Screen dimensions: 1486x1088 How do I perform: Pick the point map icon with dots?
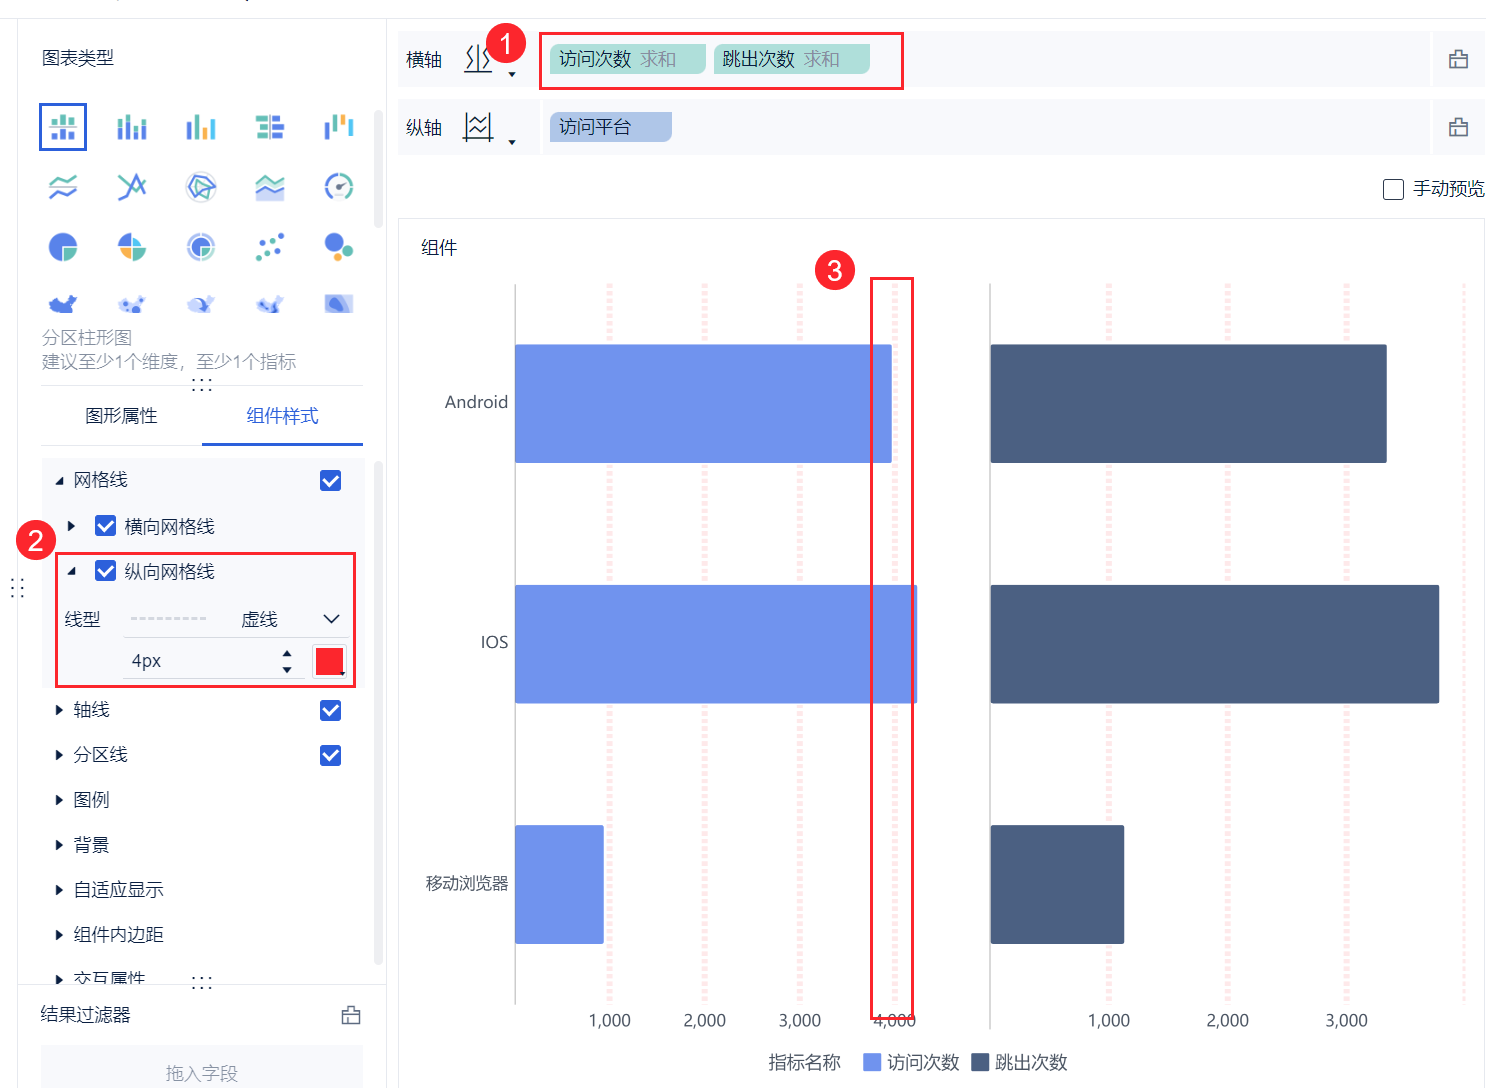pyautogui.click(x=132, y=304)
